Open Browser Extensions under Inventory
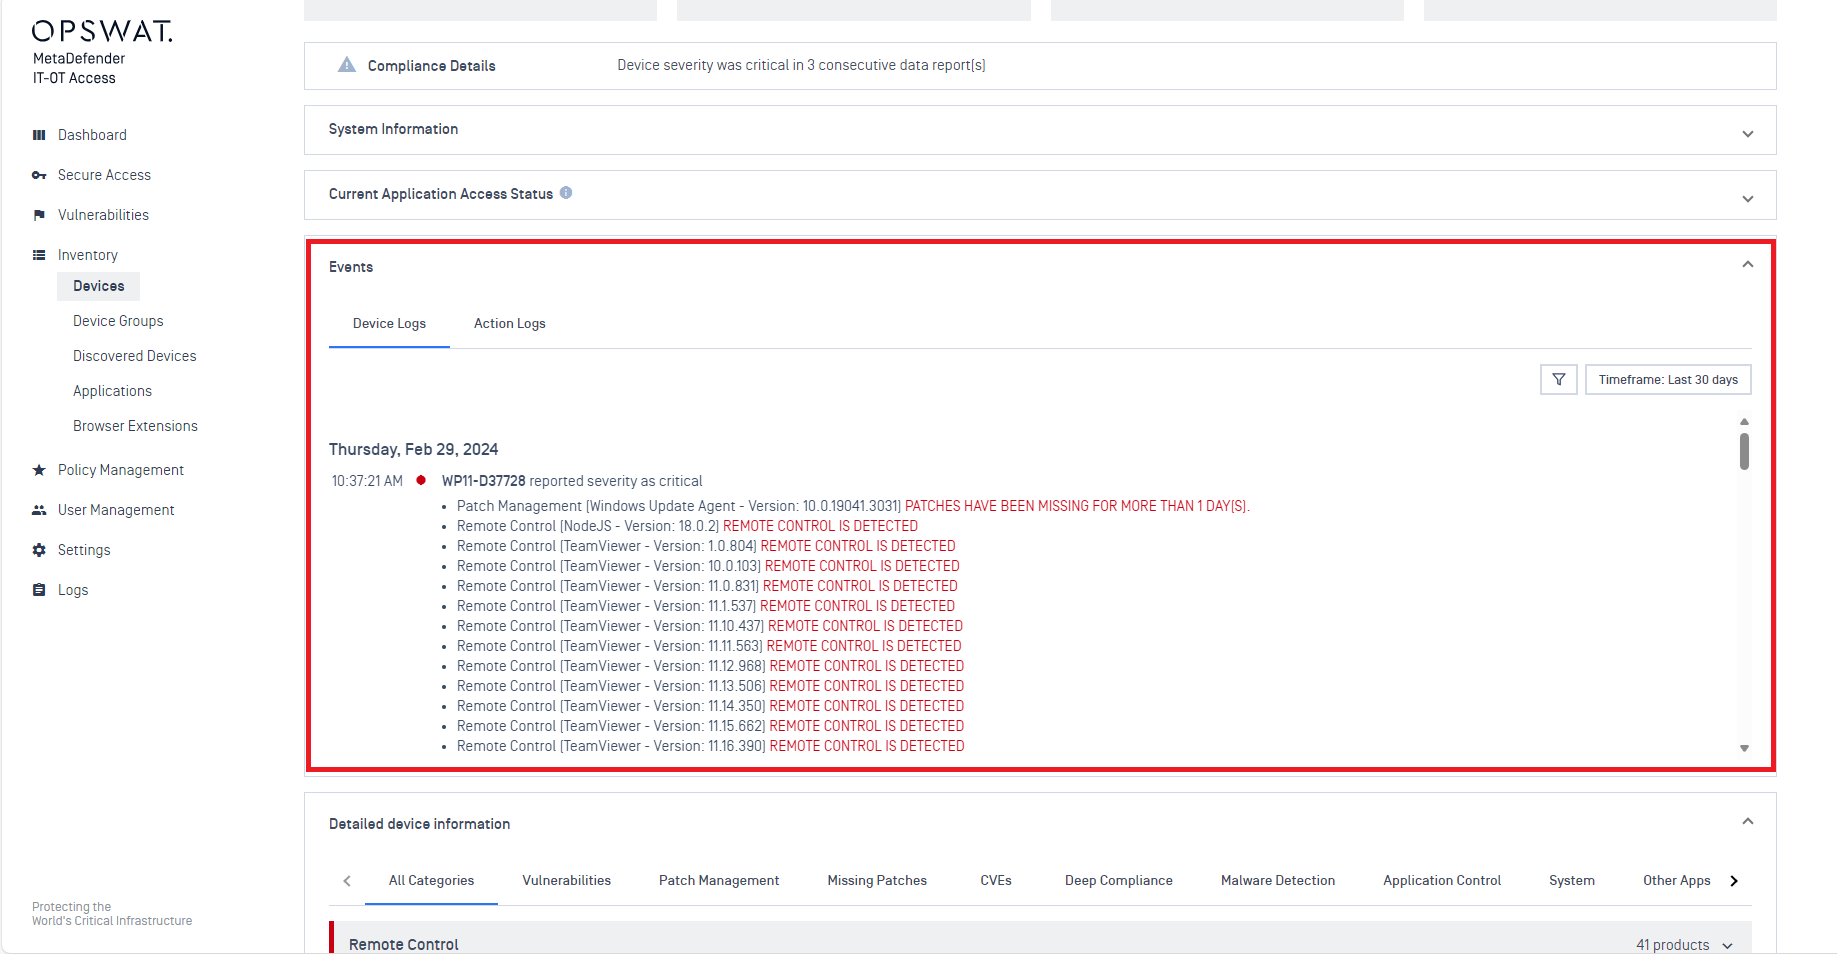 click(135, 426)
